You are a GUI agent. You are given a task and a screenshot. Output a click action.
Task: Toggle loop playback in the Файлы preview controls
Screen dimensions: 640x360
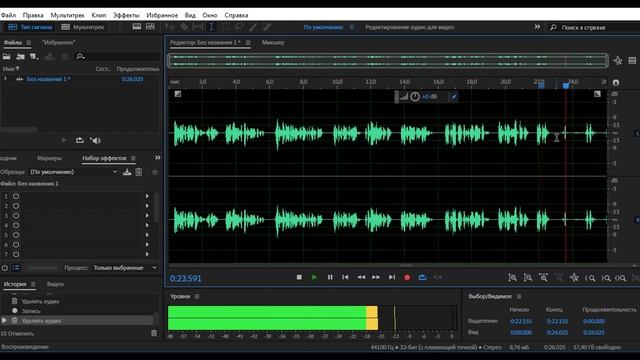(80, 140)
